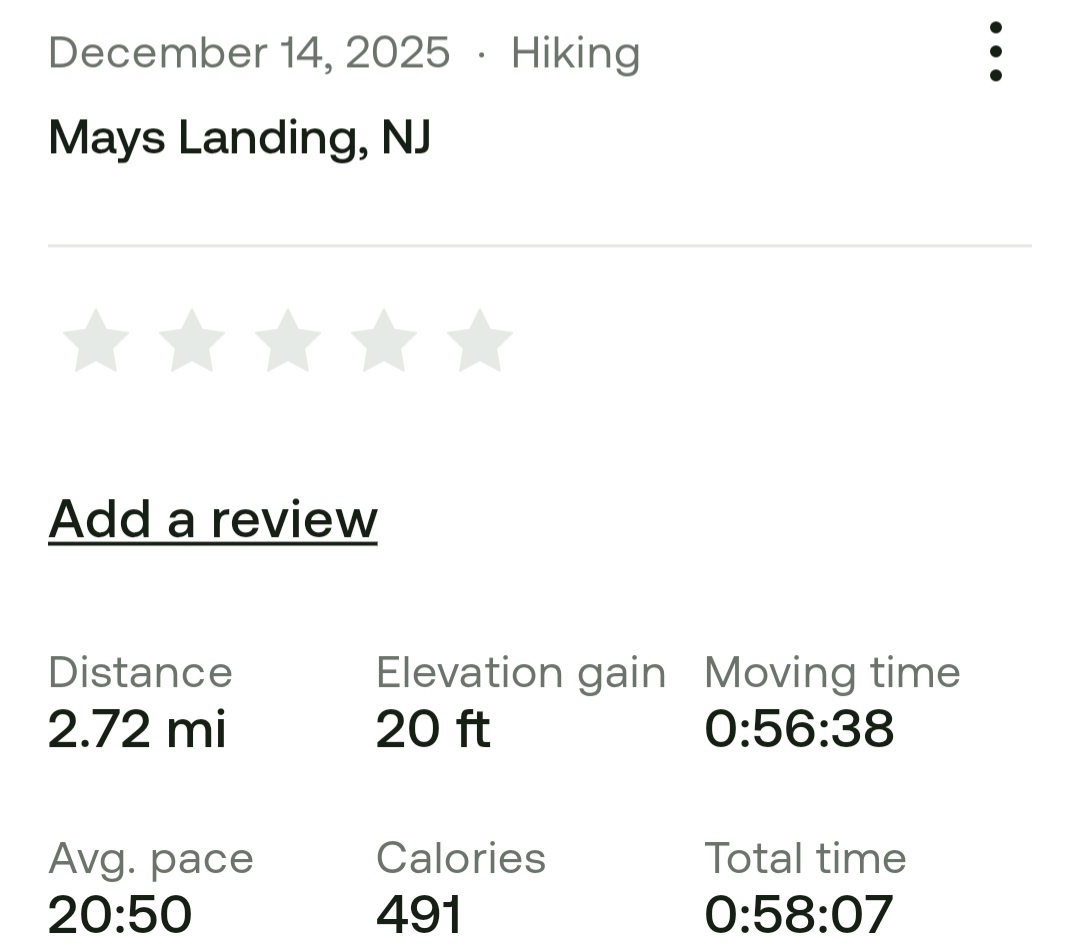The width and height of the screenshot is (1080, 950).
Task: Open the three-dot more options menu
Action: 995,52
